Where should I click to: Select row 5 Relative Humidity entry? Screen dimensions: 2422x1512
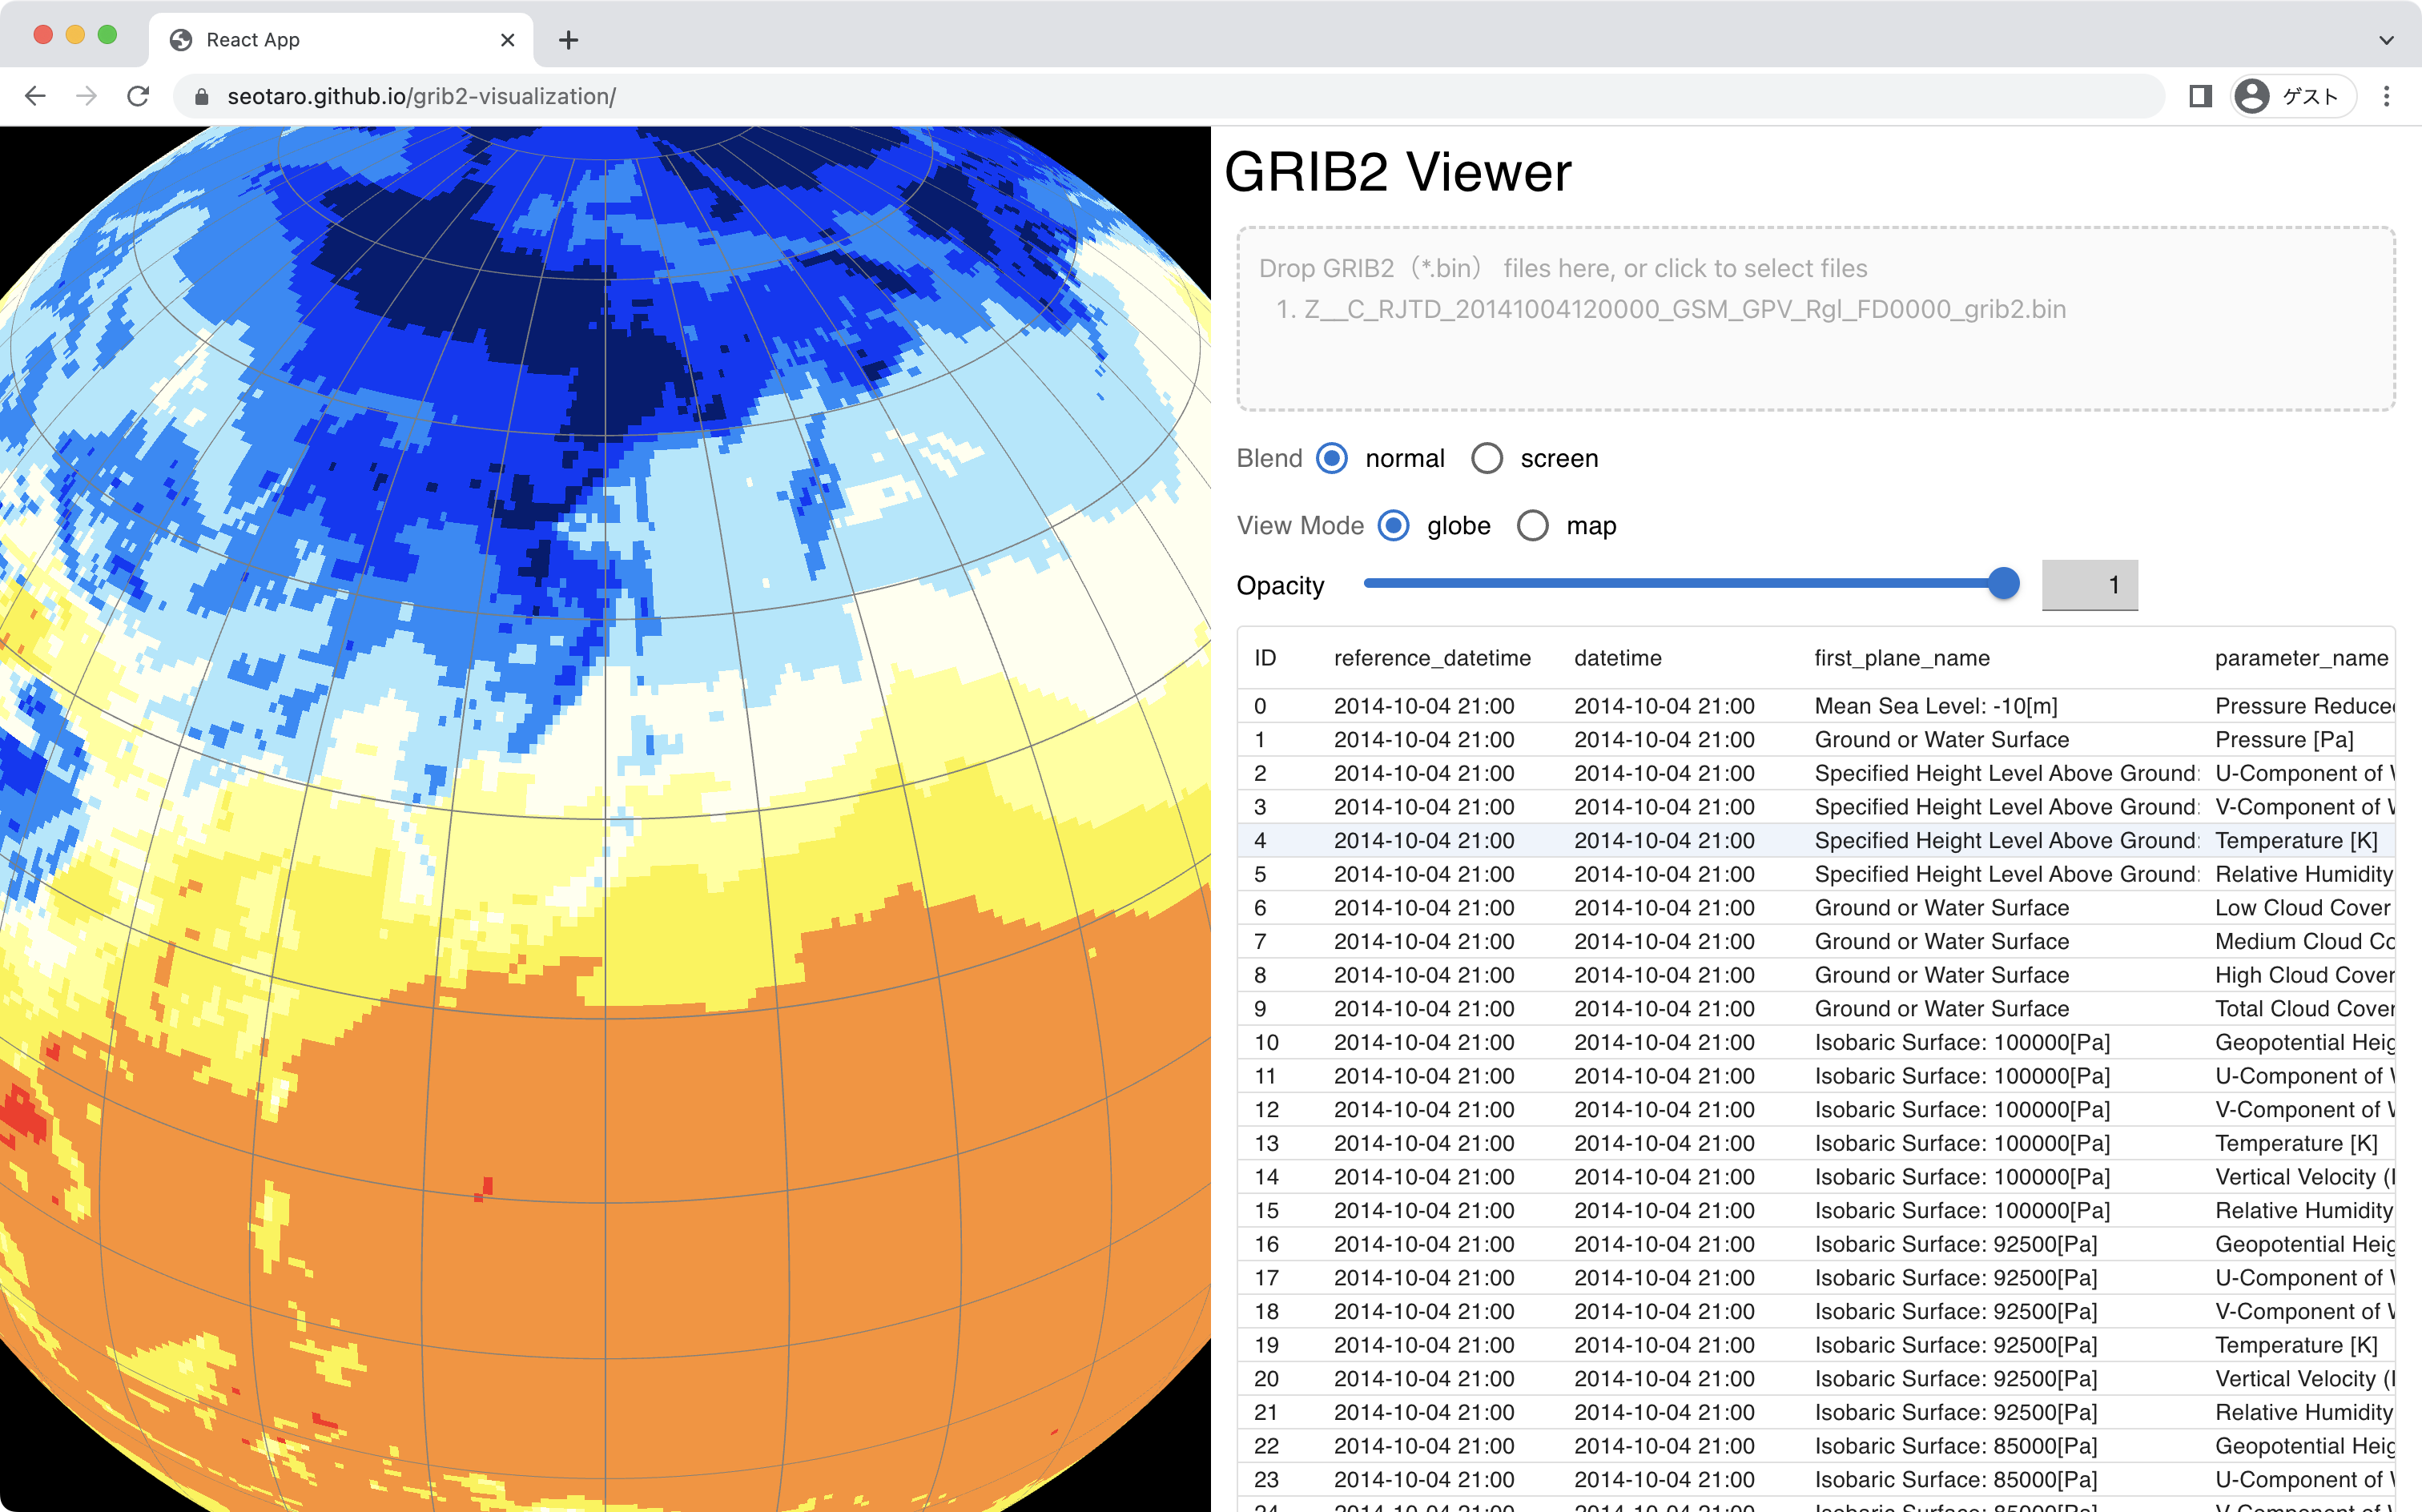click(x=1815, y=874)
